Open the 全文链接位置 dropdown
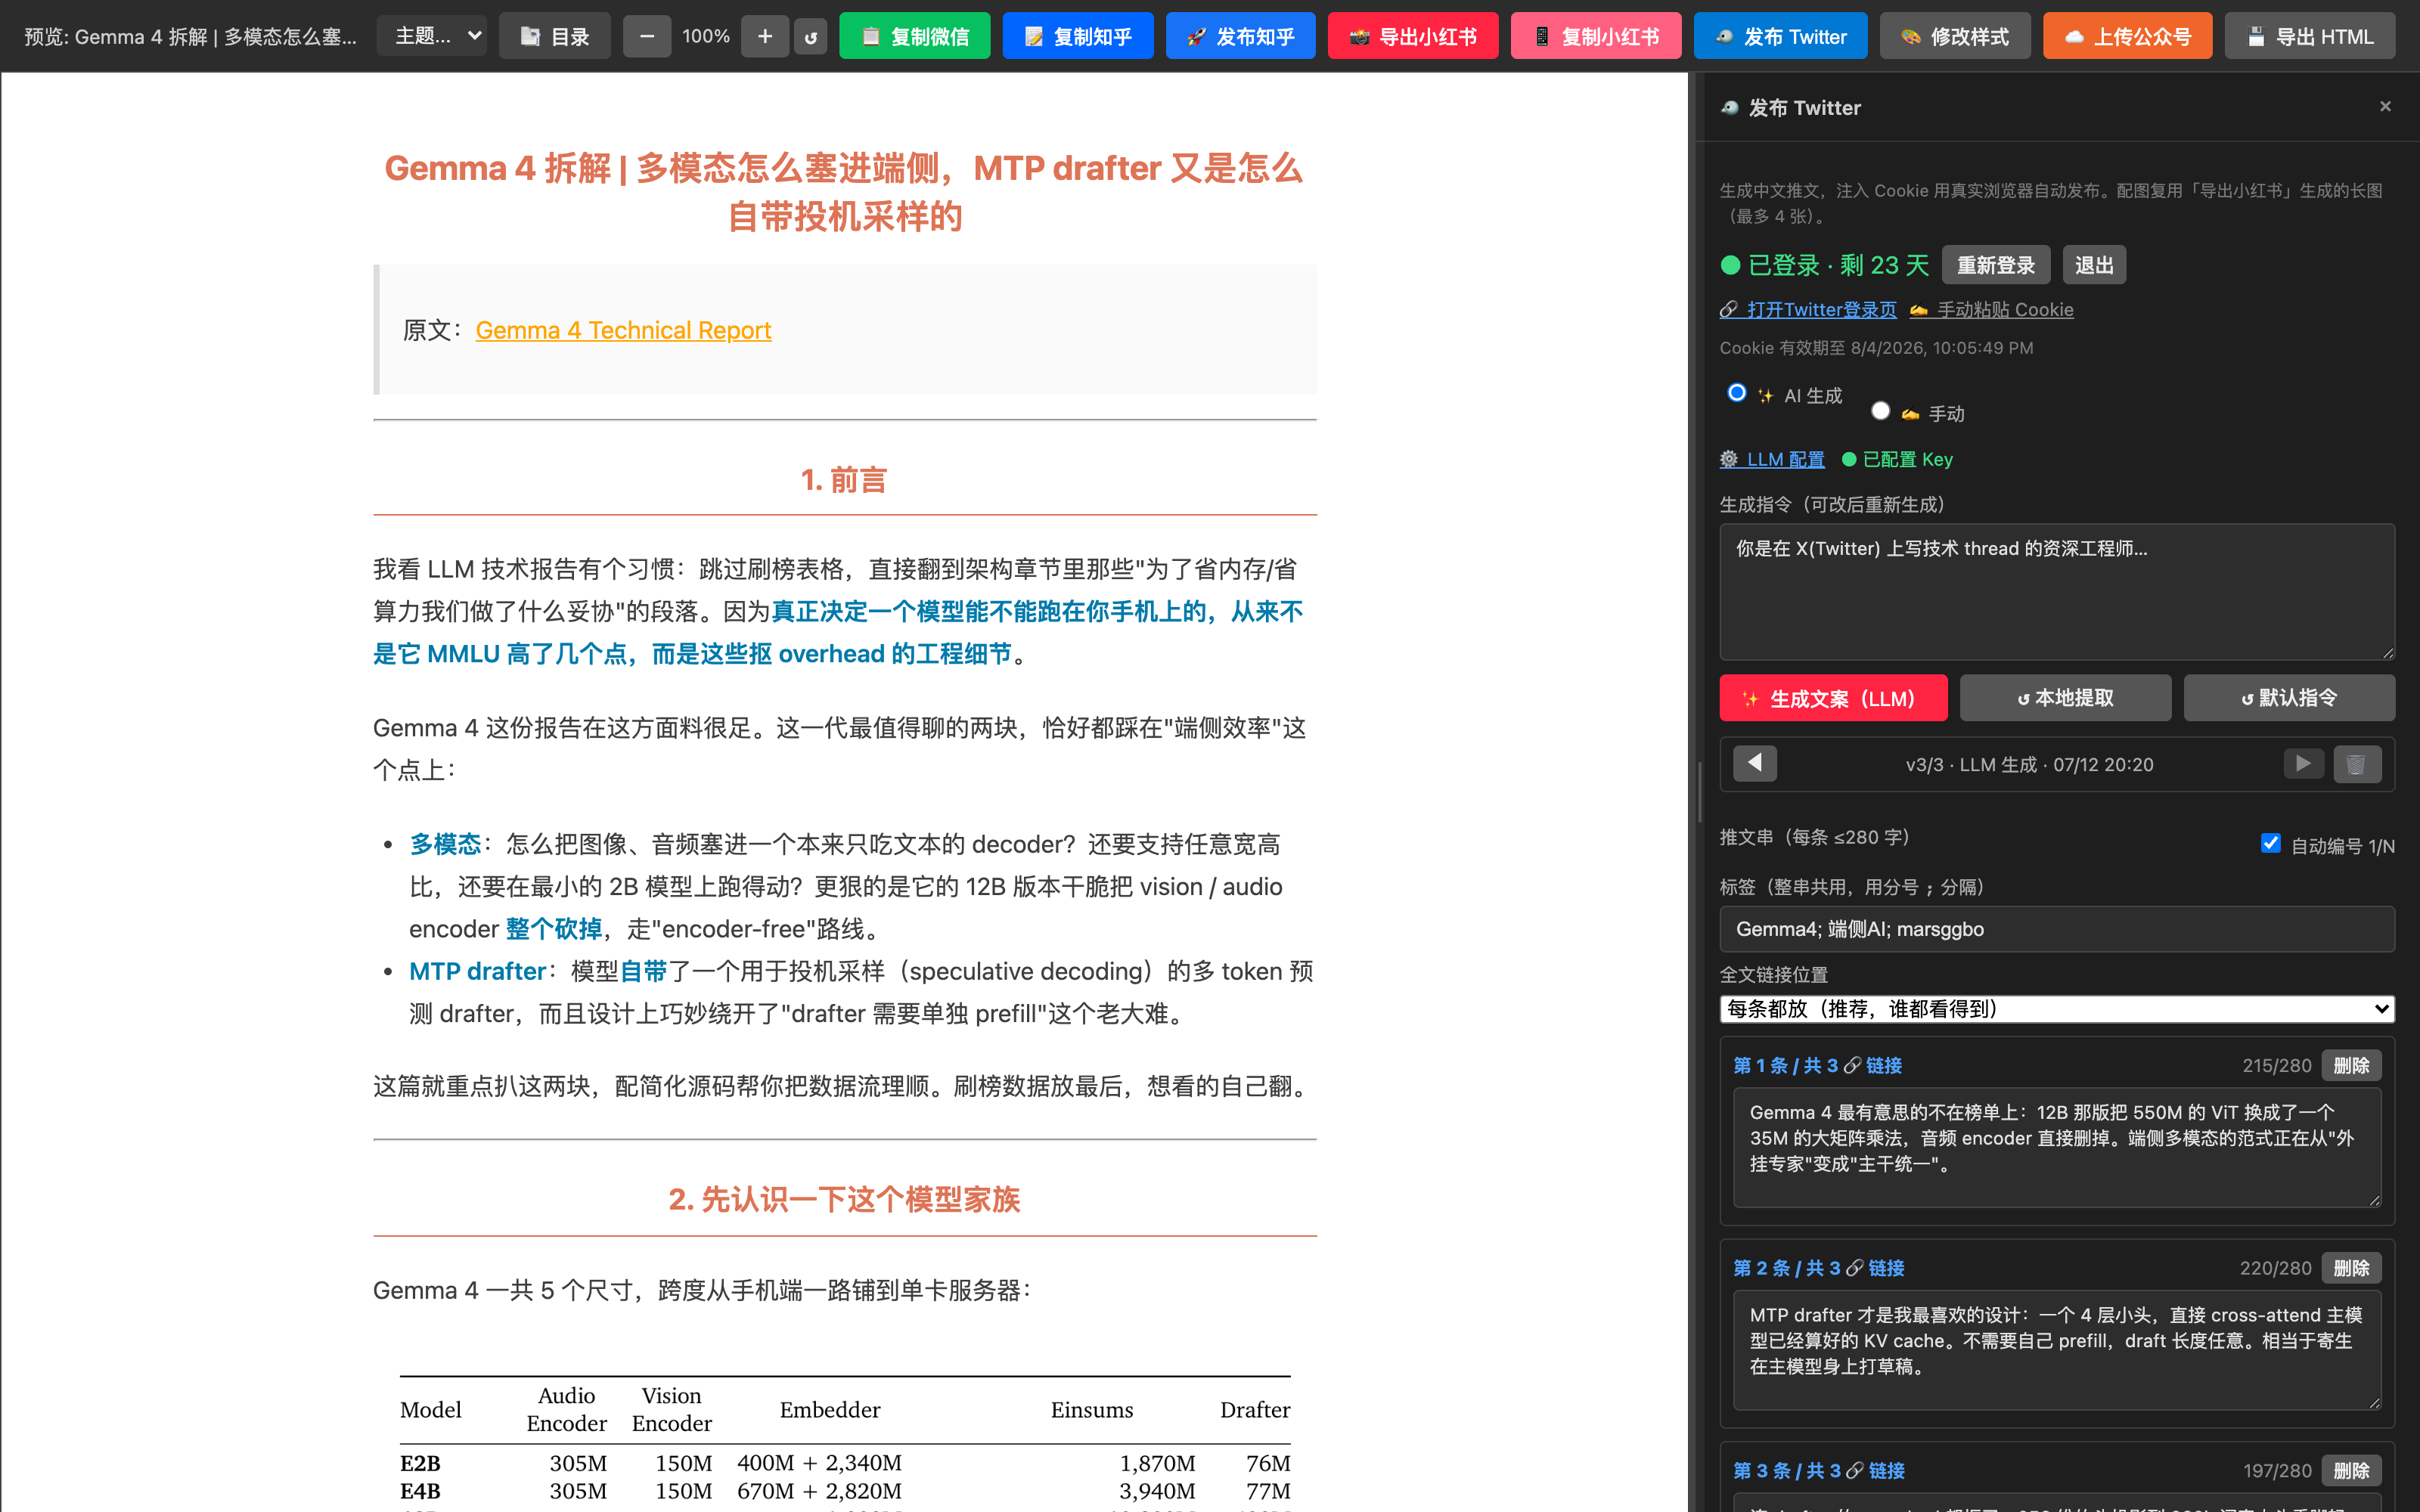Screen dimensions: 2420x1512 (x=2057, y=1009)
